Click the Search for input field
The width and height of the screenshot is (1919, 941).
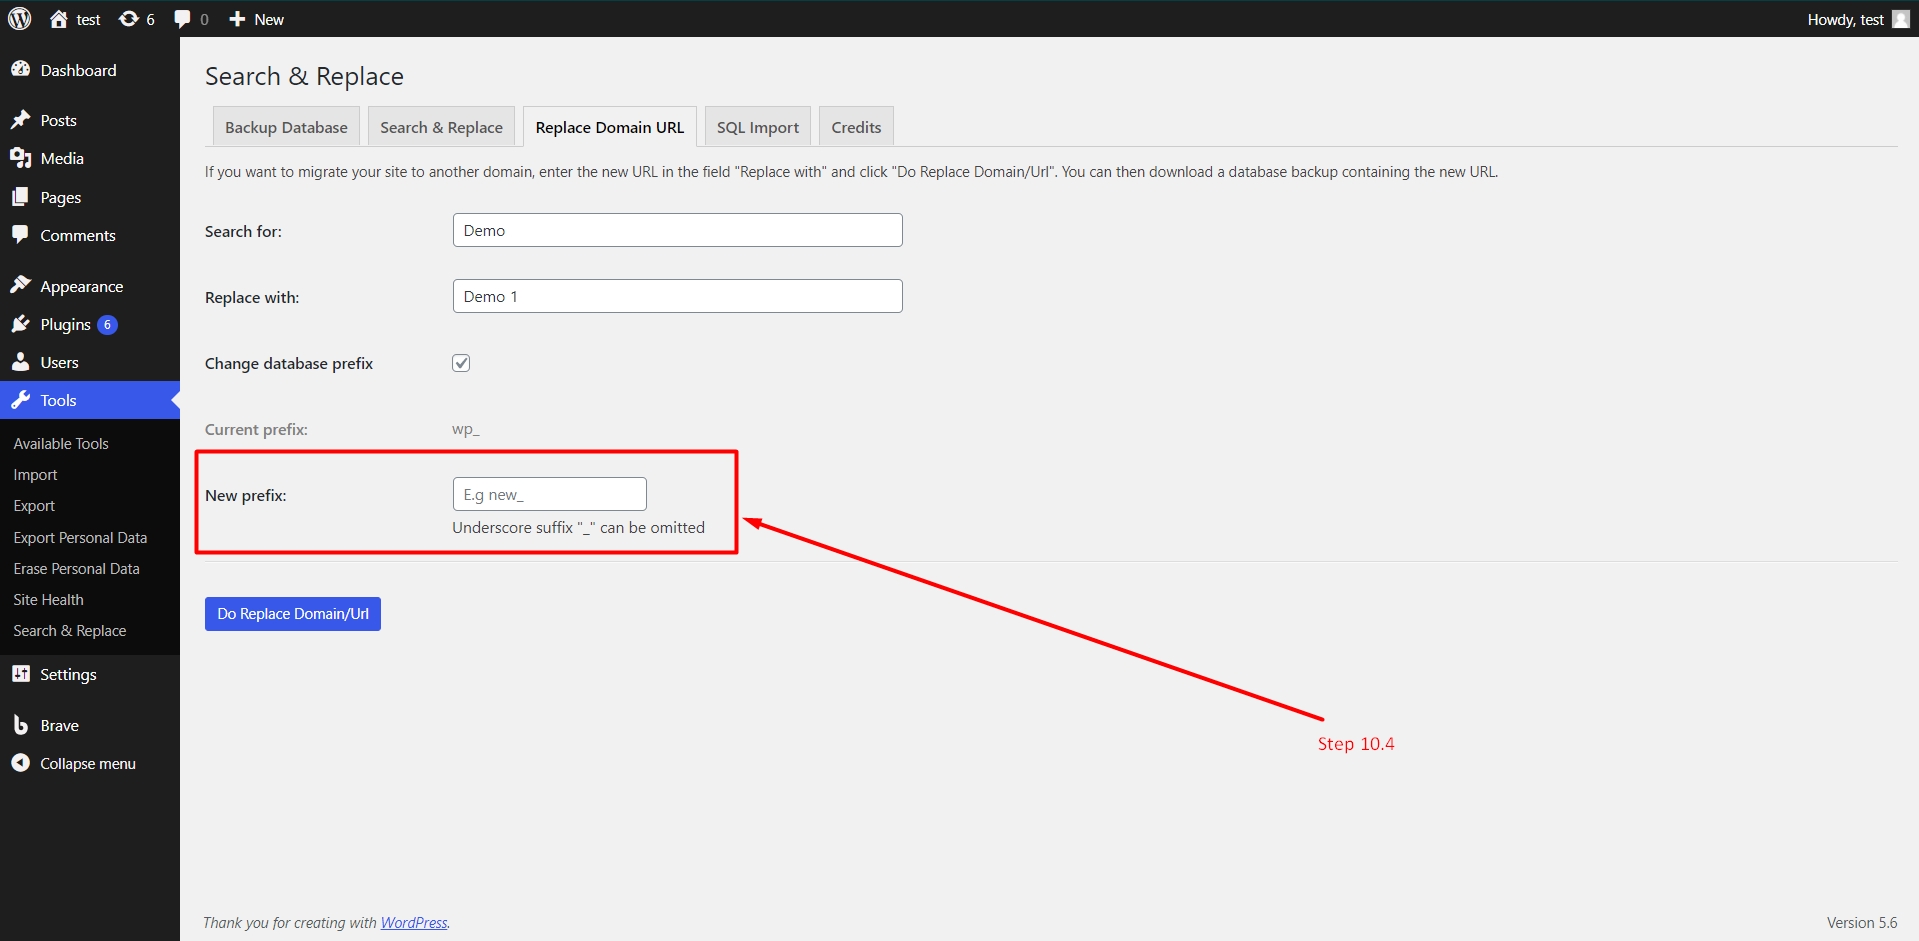point(678,230)
